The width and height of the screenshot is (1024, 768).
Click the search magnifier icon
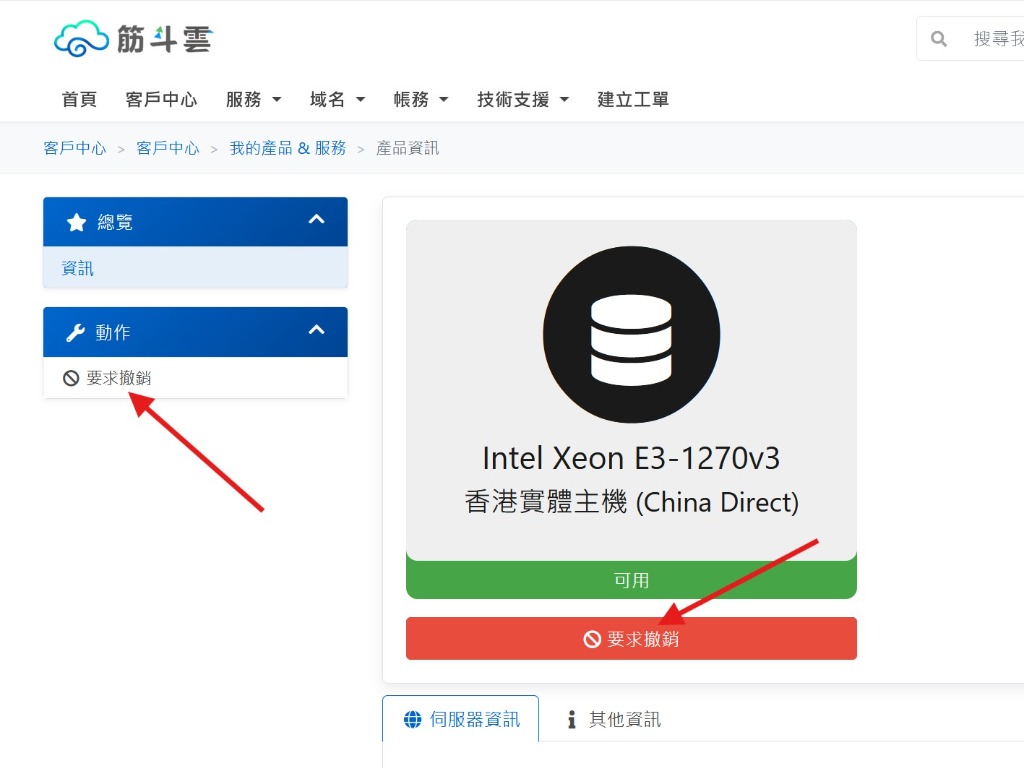[939, 39]
